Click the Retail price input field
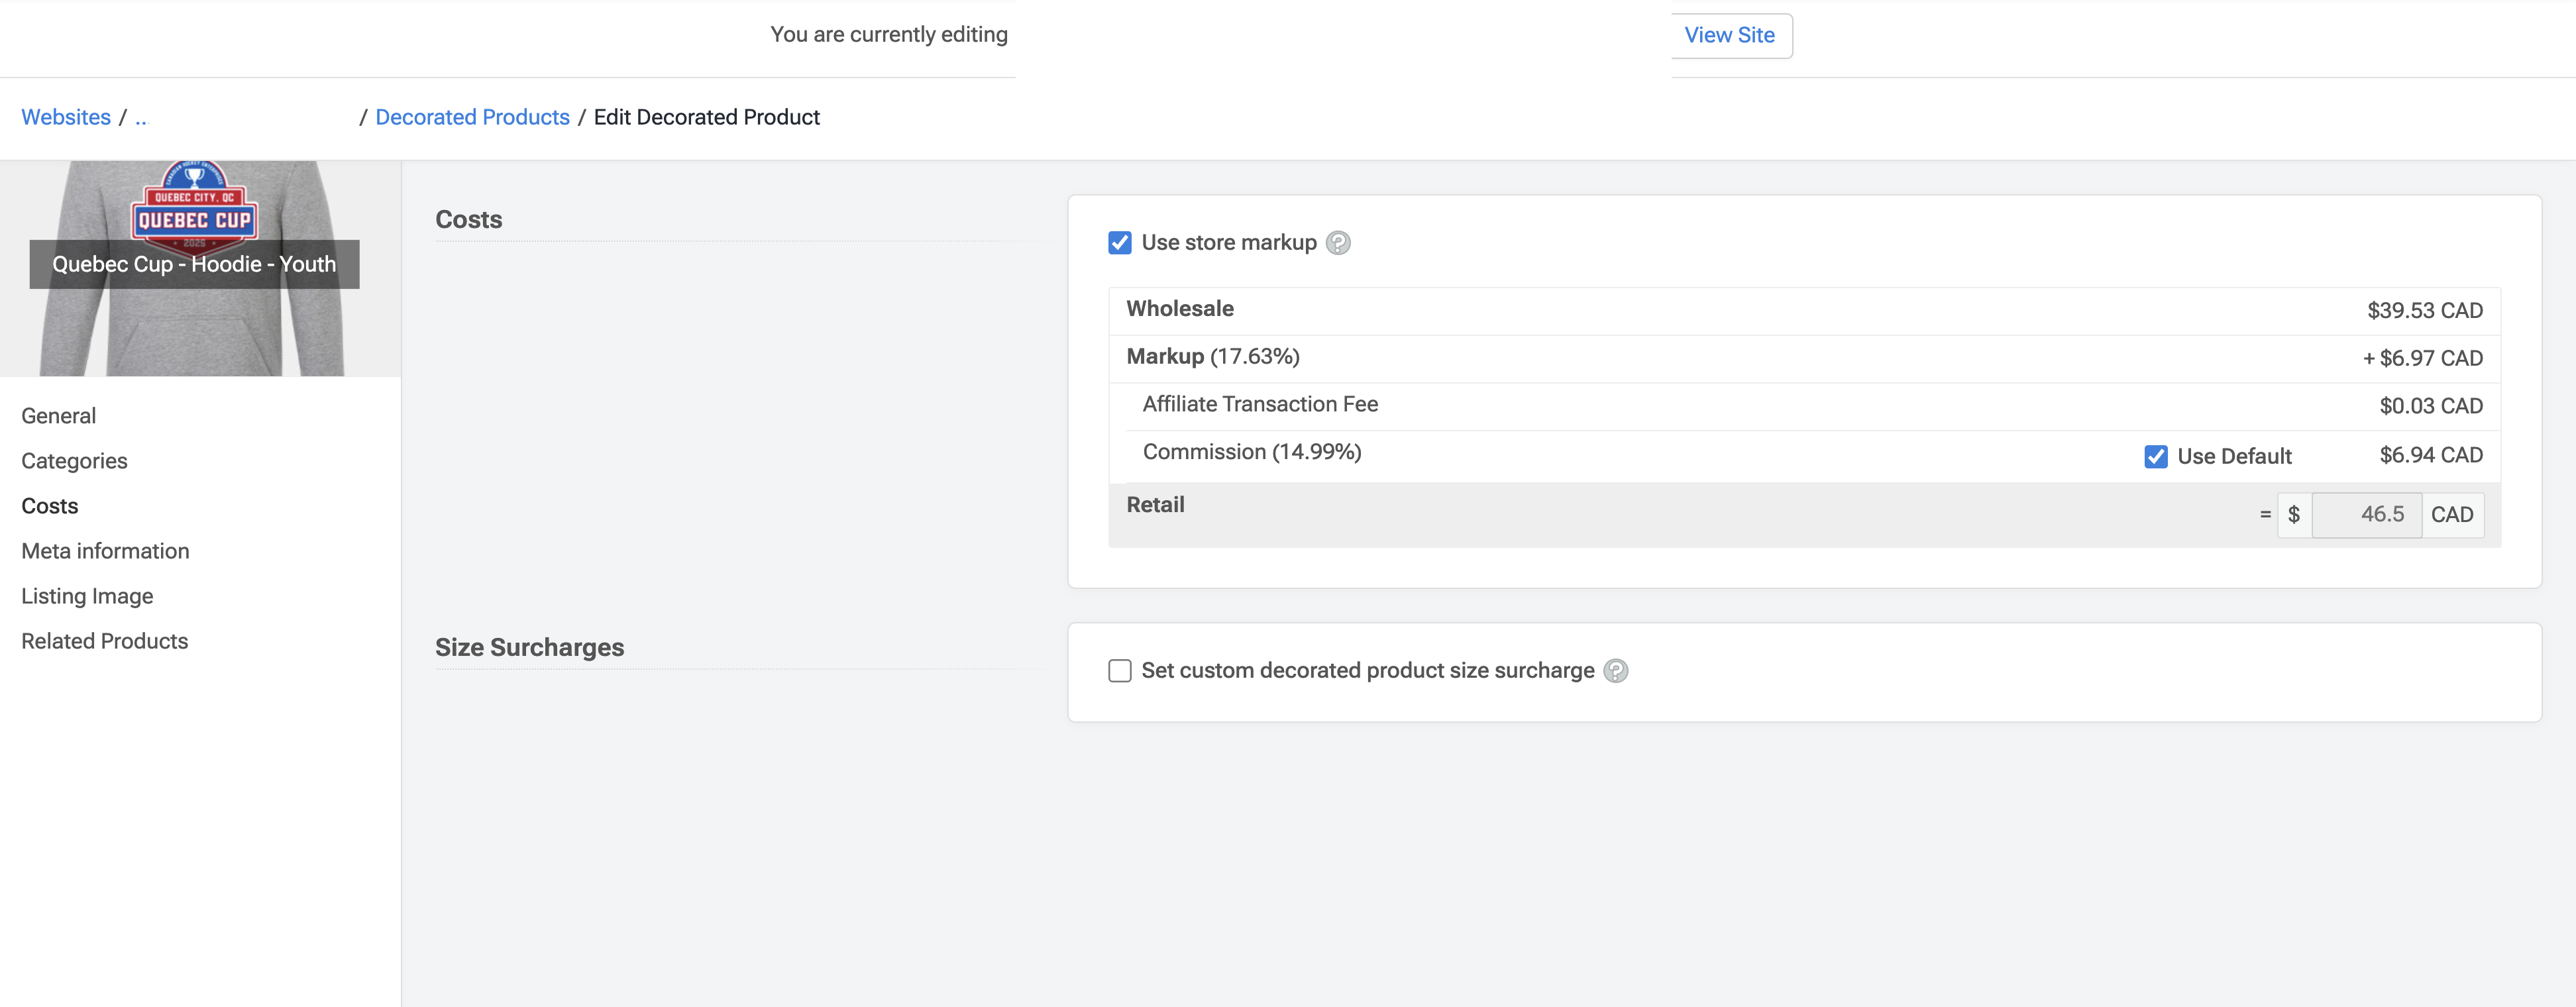This screenshot has height=1007, width=2576. tap(2366, 515)
